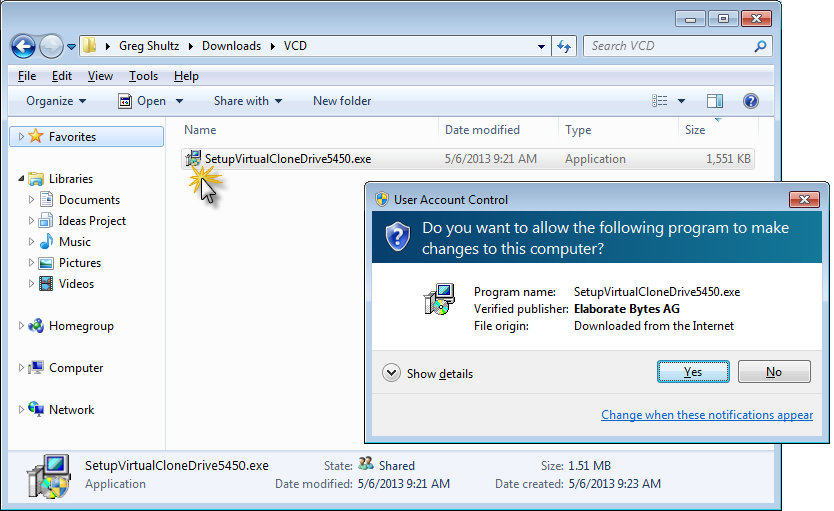Image resolution: width=834 pixels, height=511 pixels.
Task: Click the Music note icon
Action: pos(47,241)
